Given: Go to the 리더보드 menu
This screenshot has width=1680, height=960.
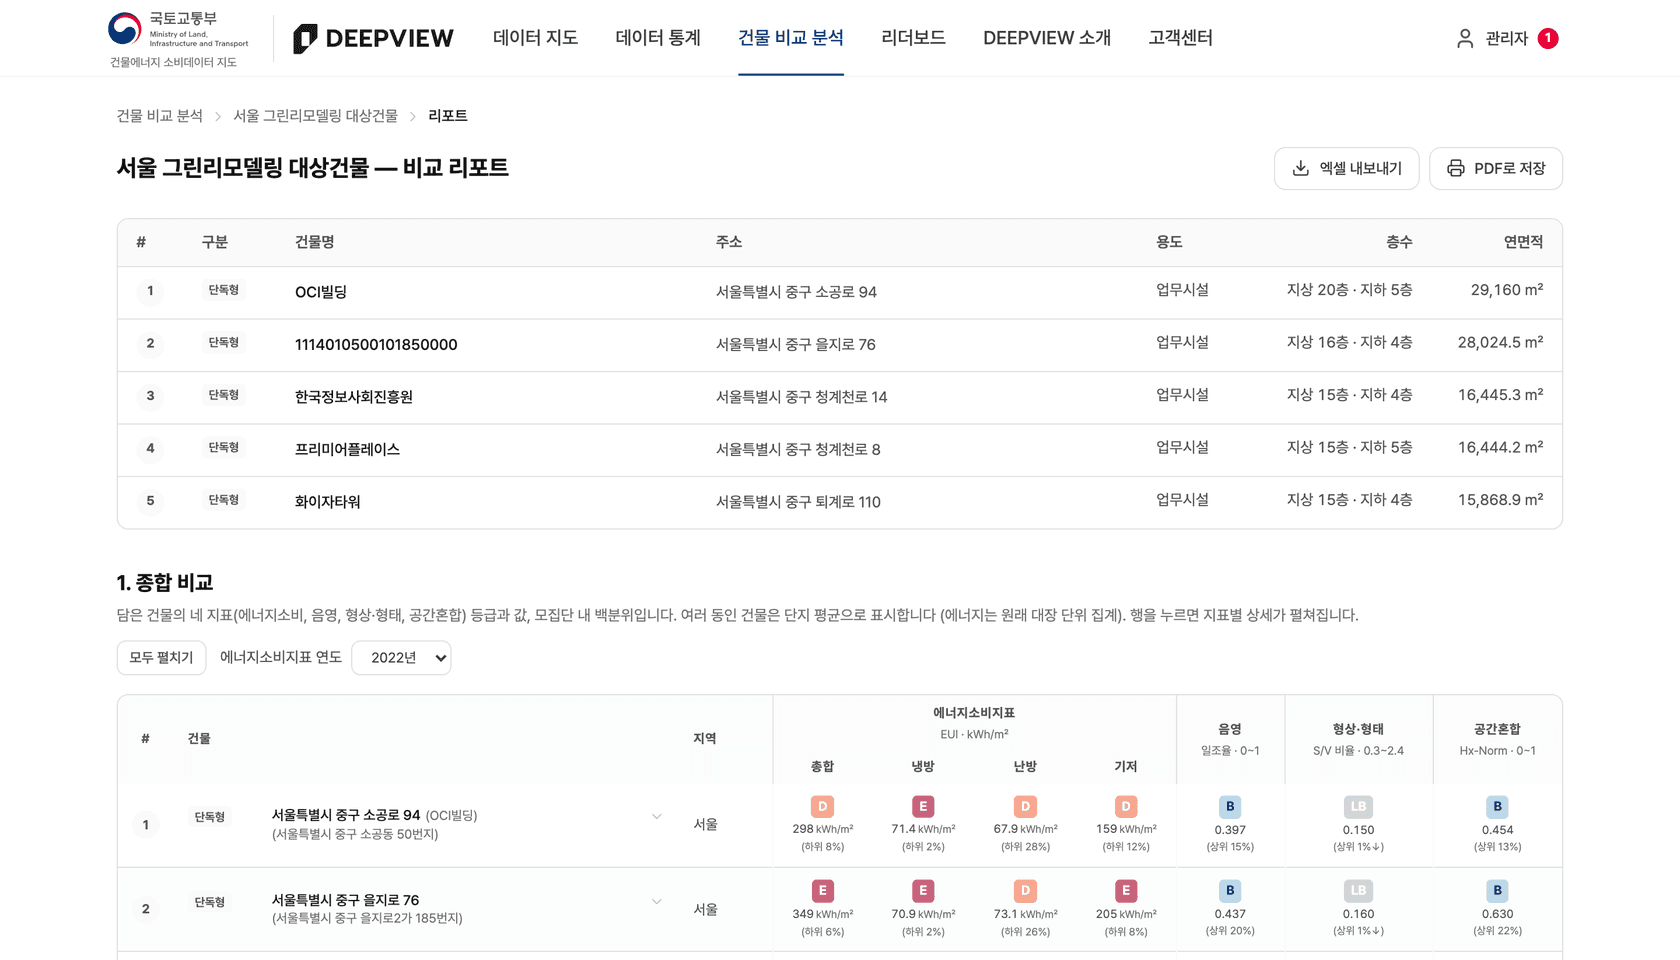Looking at the screenshot, I should click(913, 38).
